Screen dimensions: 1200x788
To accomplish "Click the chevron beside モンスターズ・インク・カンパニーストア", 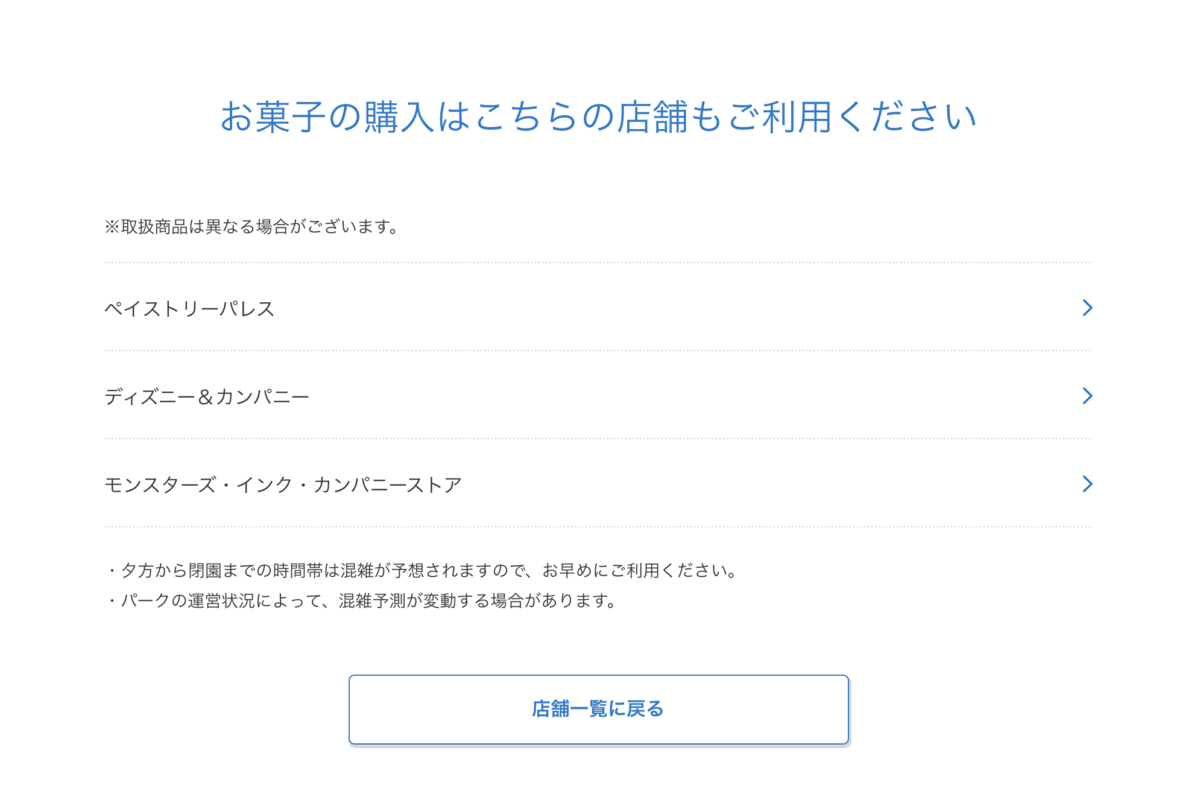I will [x=1087, y=484].
